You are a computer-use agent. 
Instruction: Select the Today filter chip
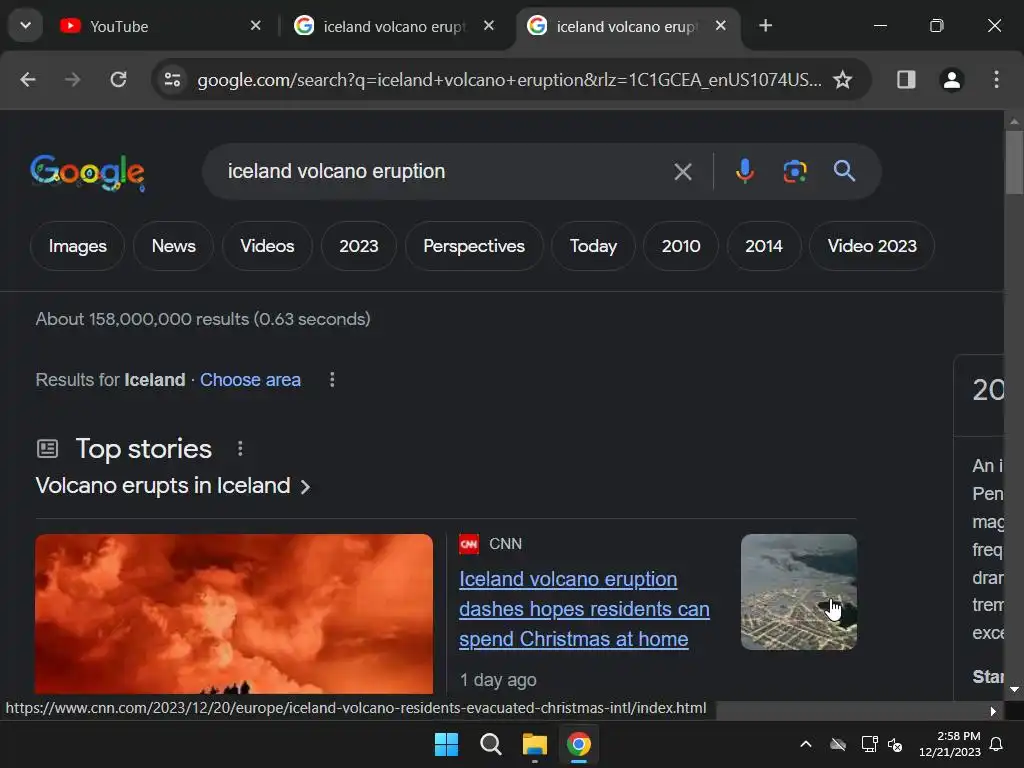[x=593, y=246]
